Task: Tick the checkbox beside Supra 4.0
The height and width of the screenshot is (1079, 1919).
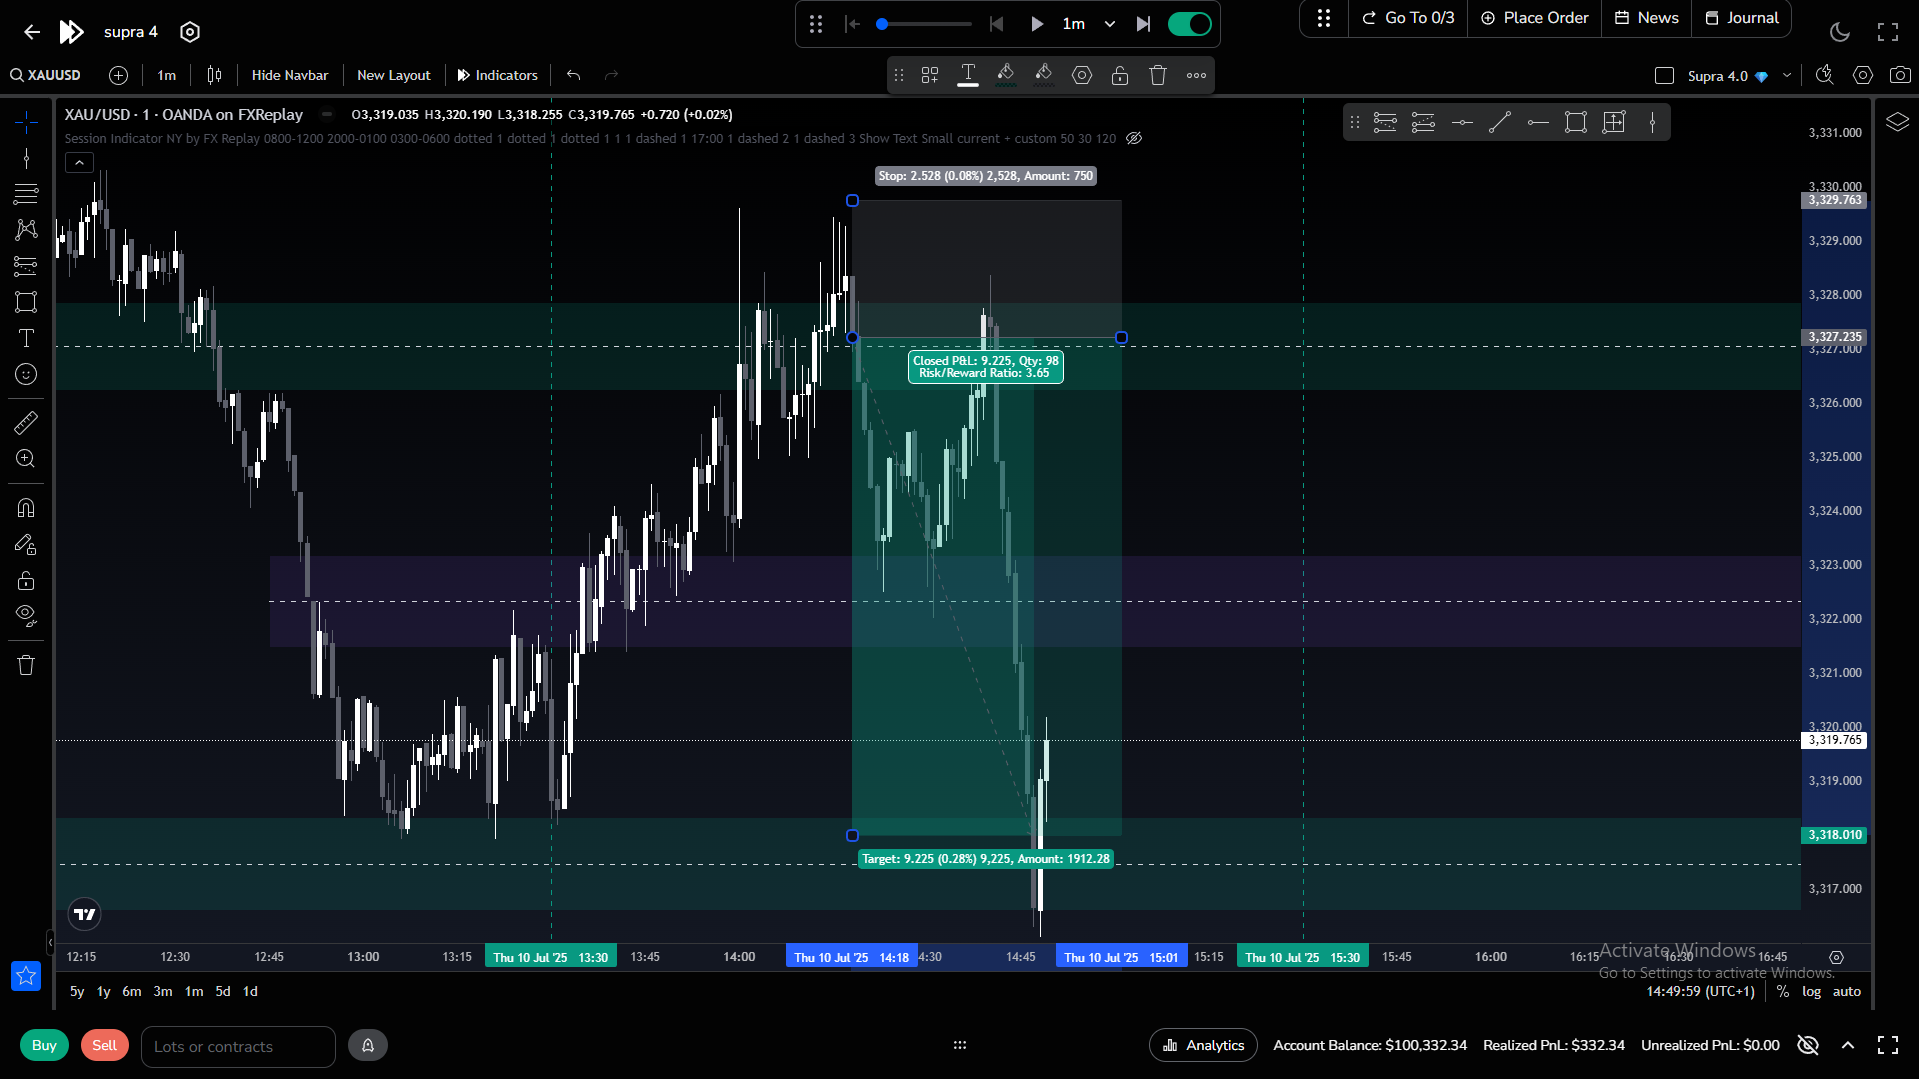Action: point(1664,76)
